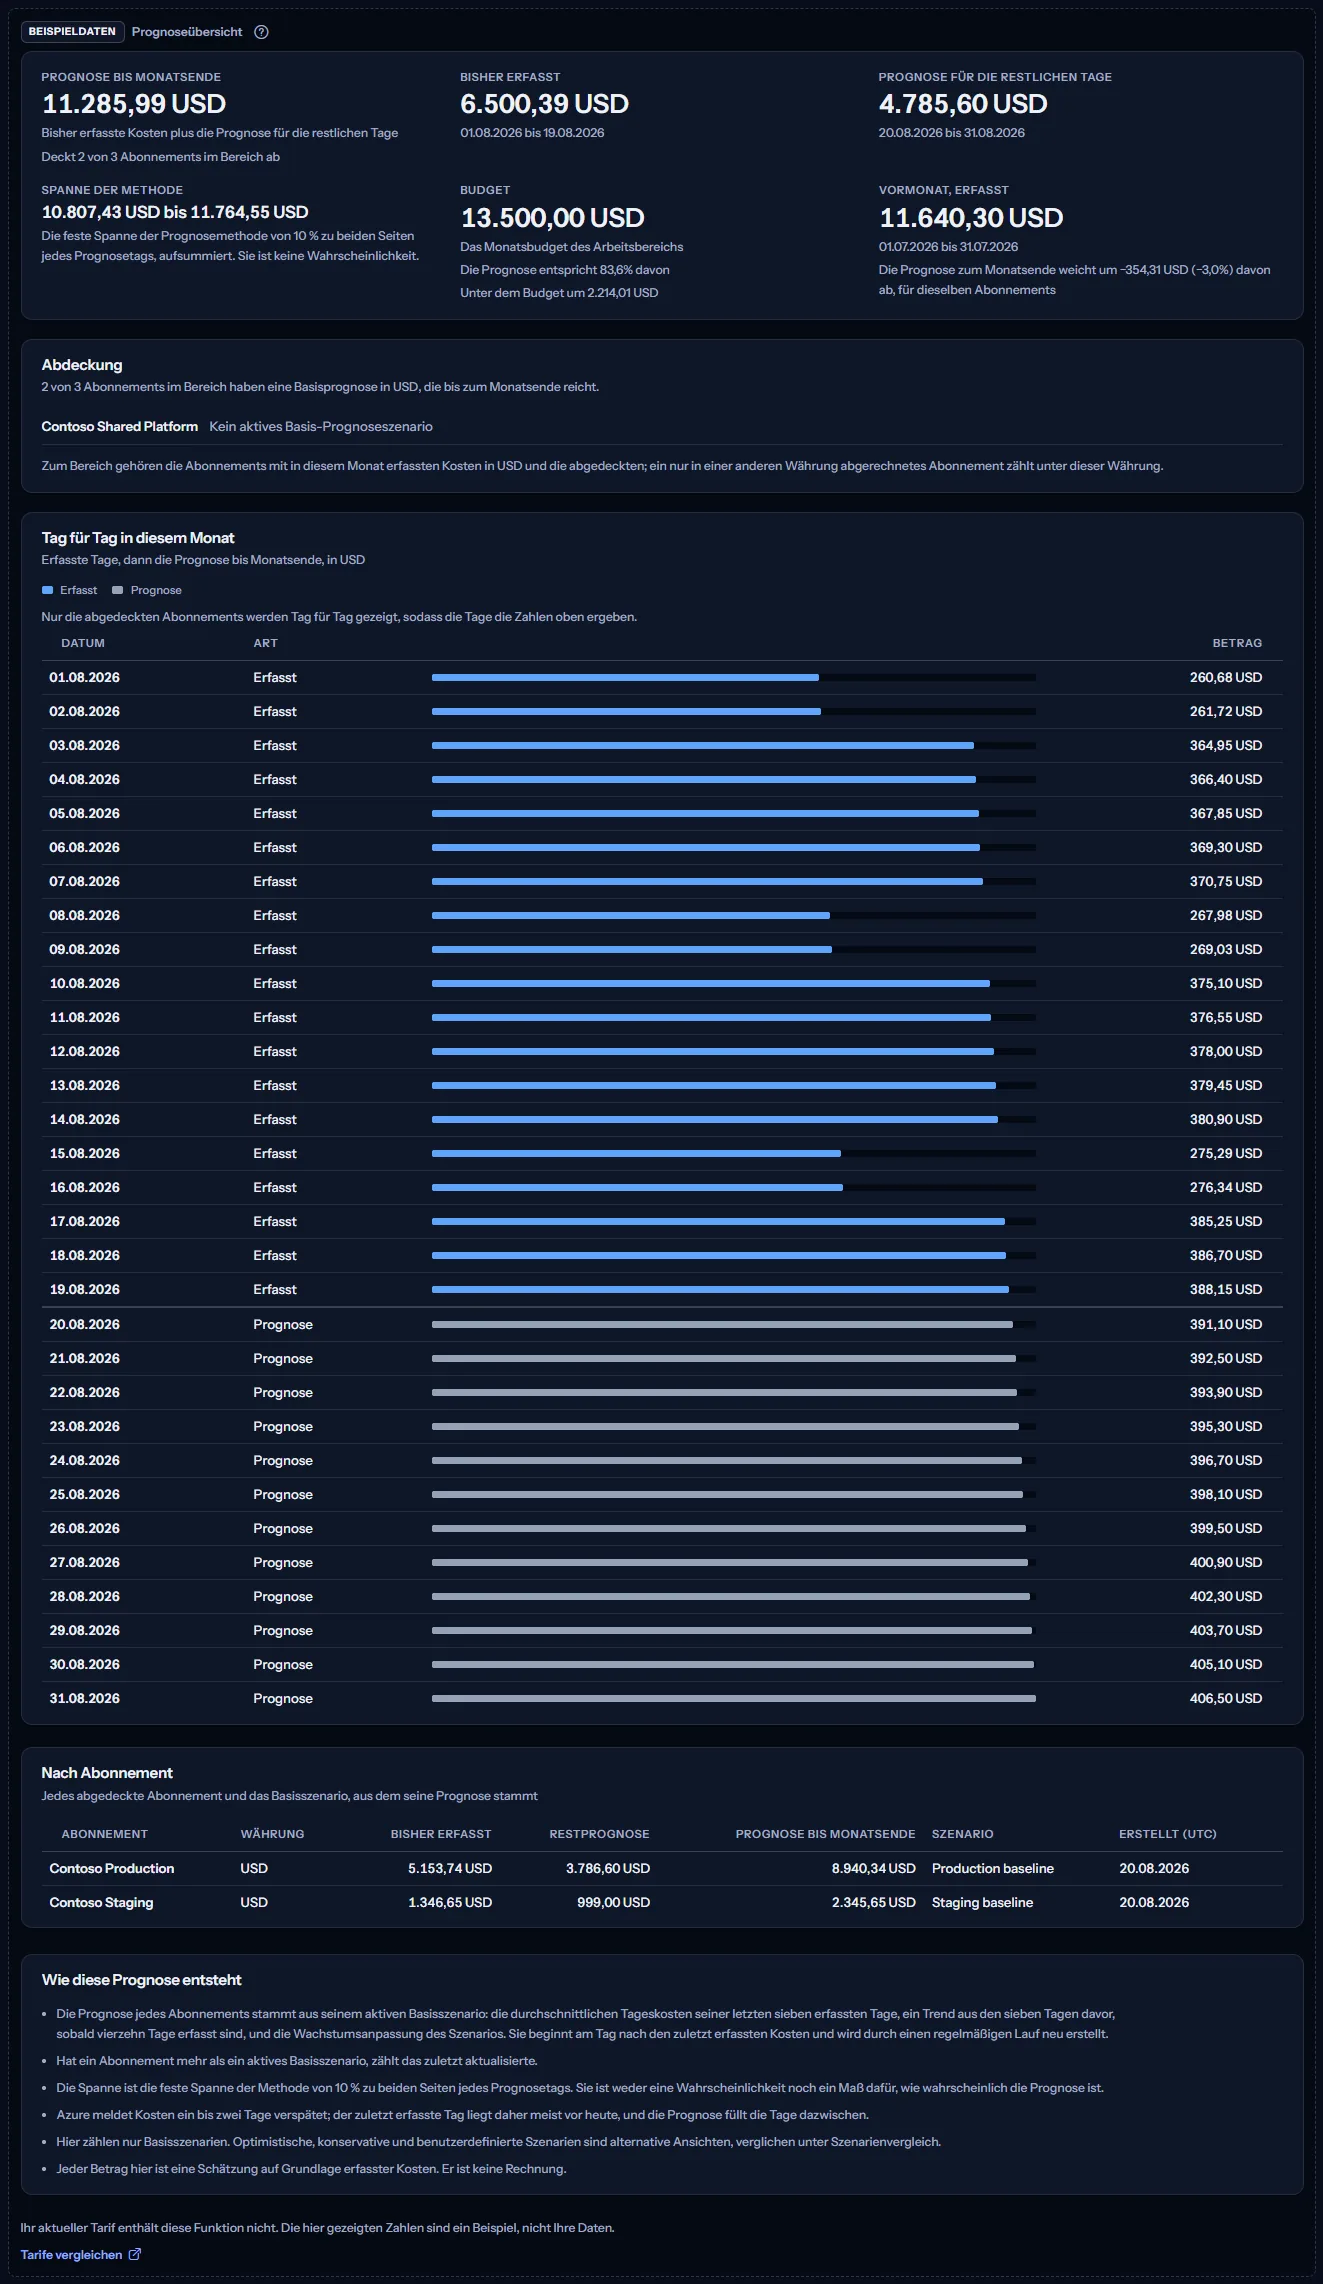Click the external-link icon after Tarife vergleichen
This screenshot has width=1323, height=2284.
click(135, 2254)
